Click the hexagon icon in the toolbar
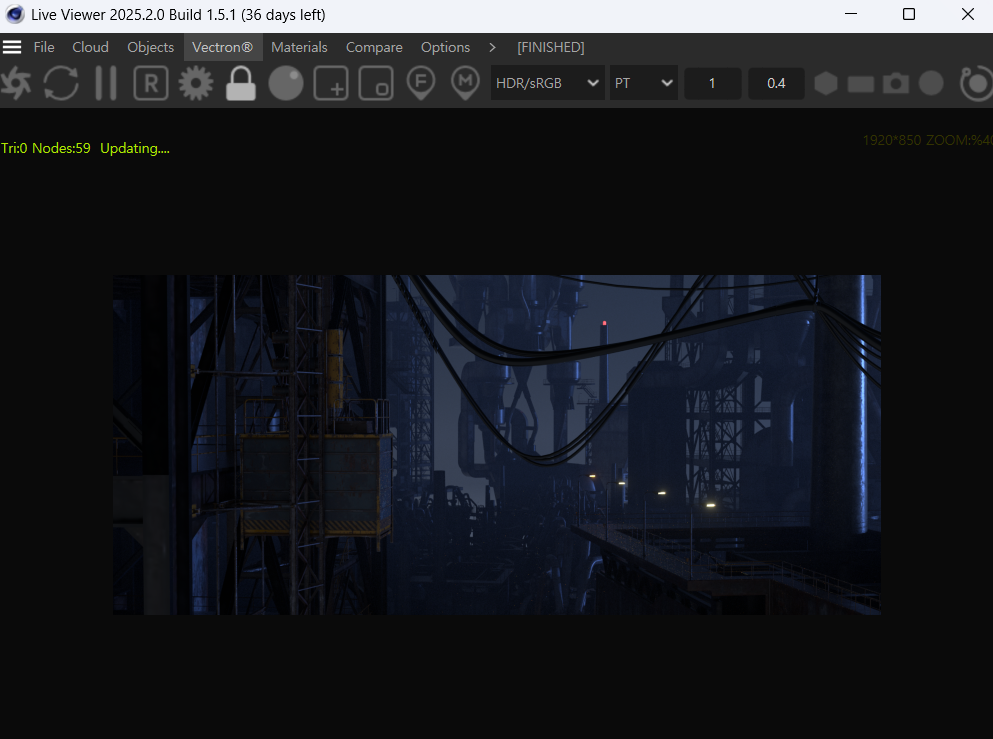This screenshot has height=739, width=993. pos(826,83)
